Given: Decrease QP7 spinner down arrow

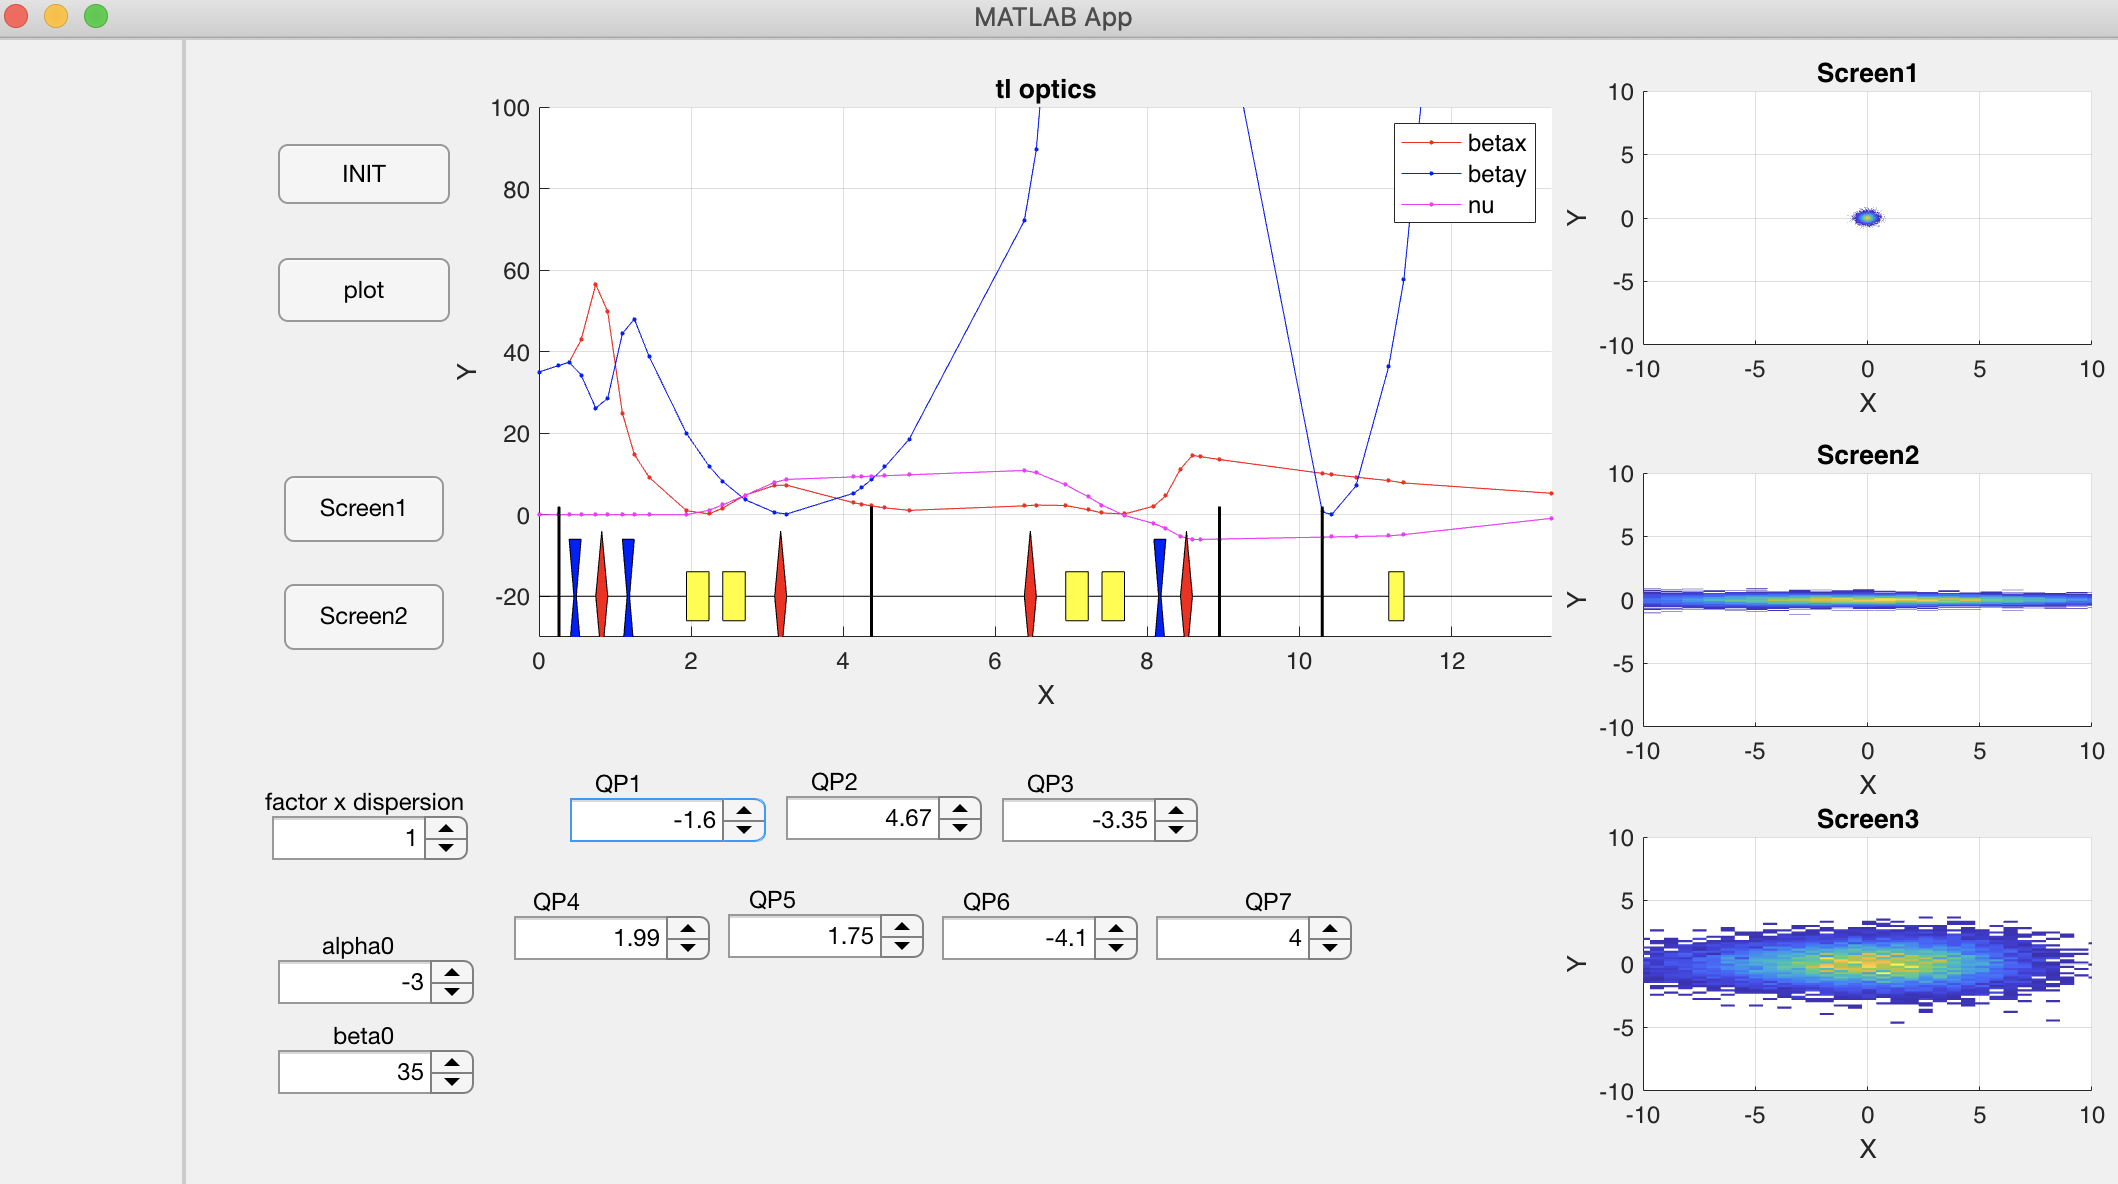Looking at the screenshot, I should tap(1330, 948).
